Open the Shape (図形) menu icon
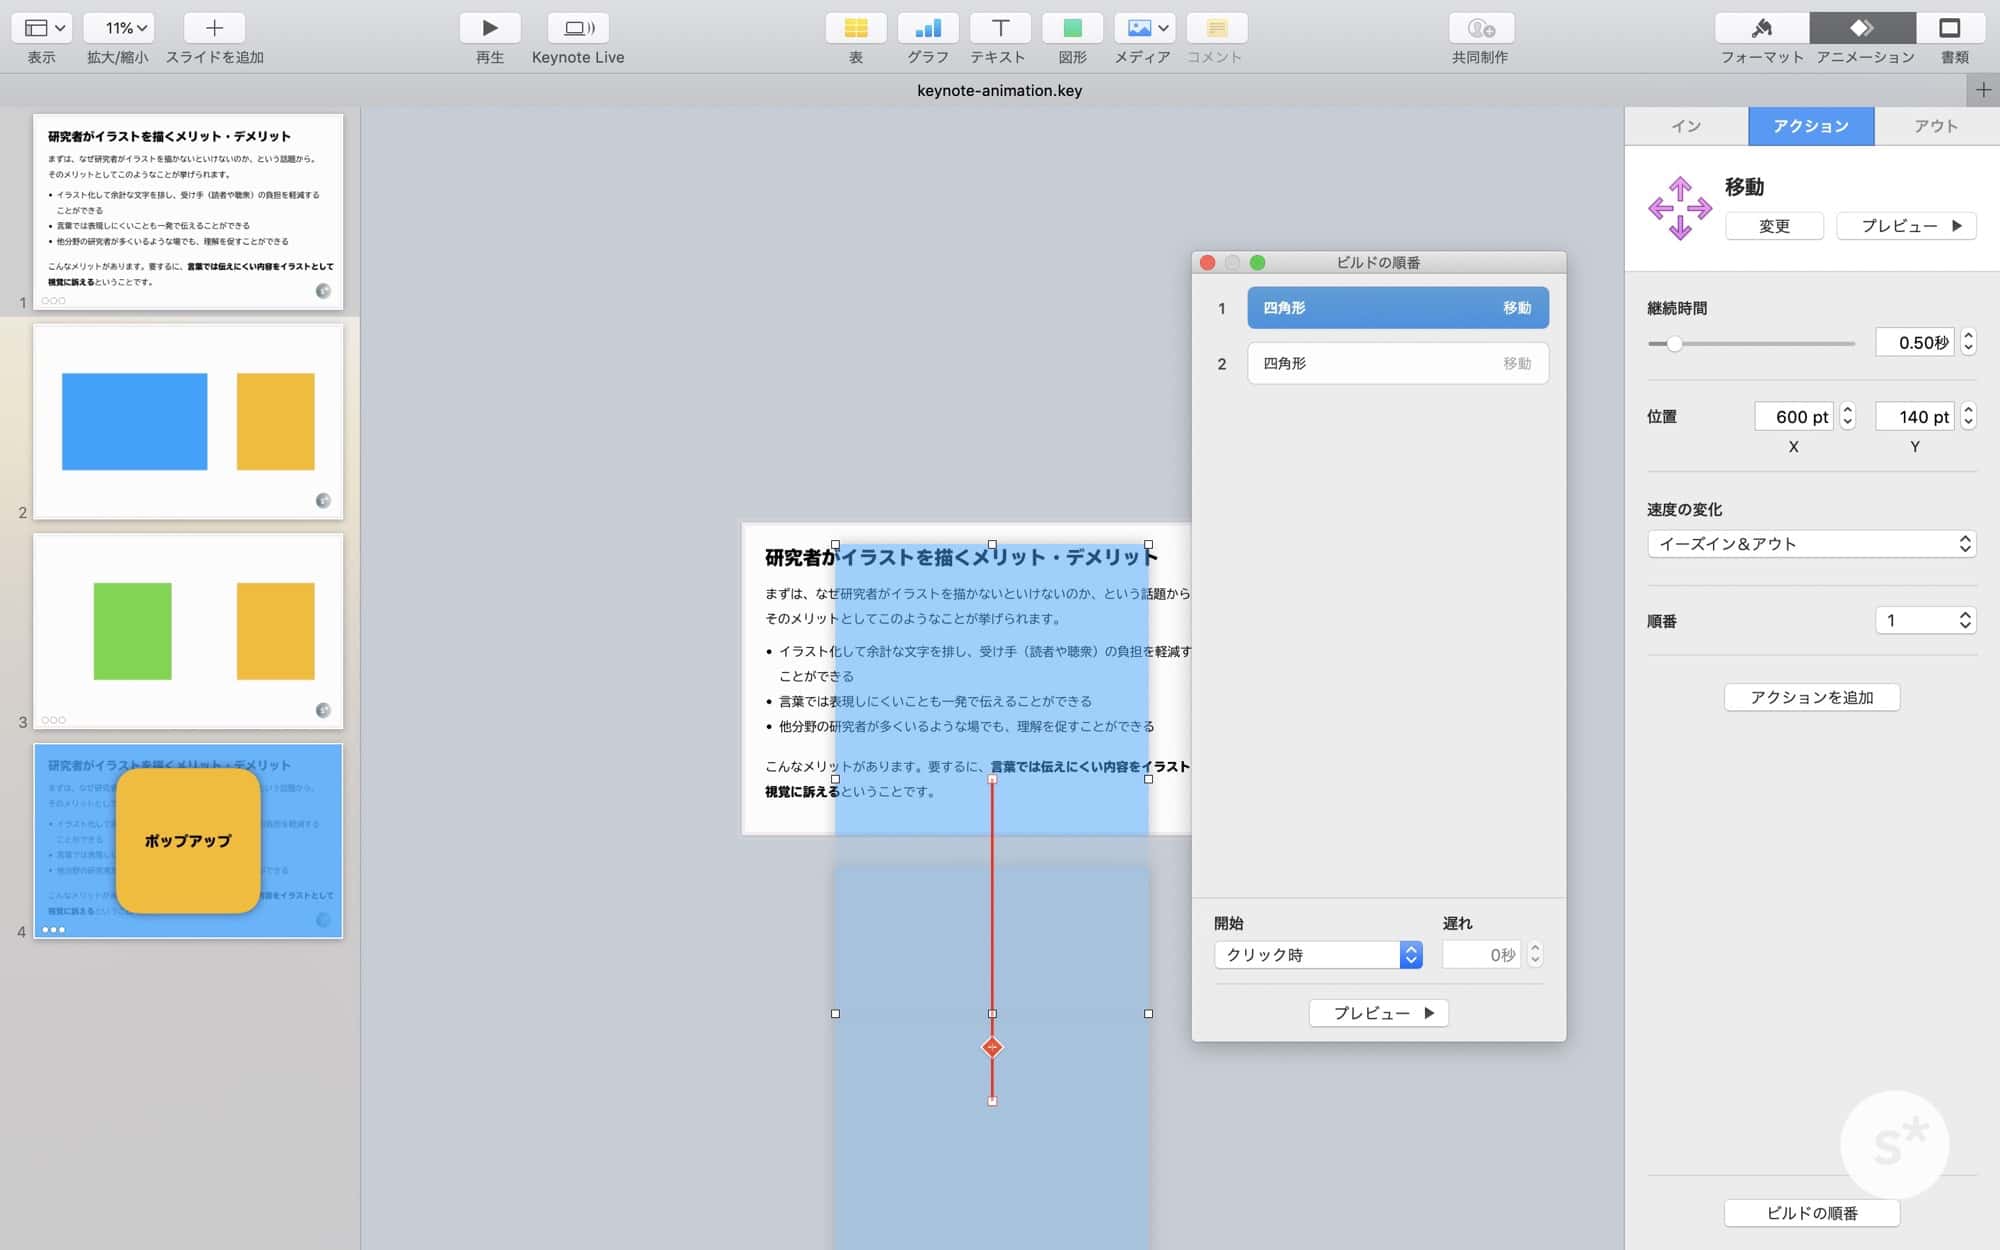2000x1250 pixels. click(1072, 28)
